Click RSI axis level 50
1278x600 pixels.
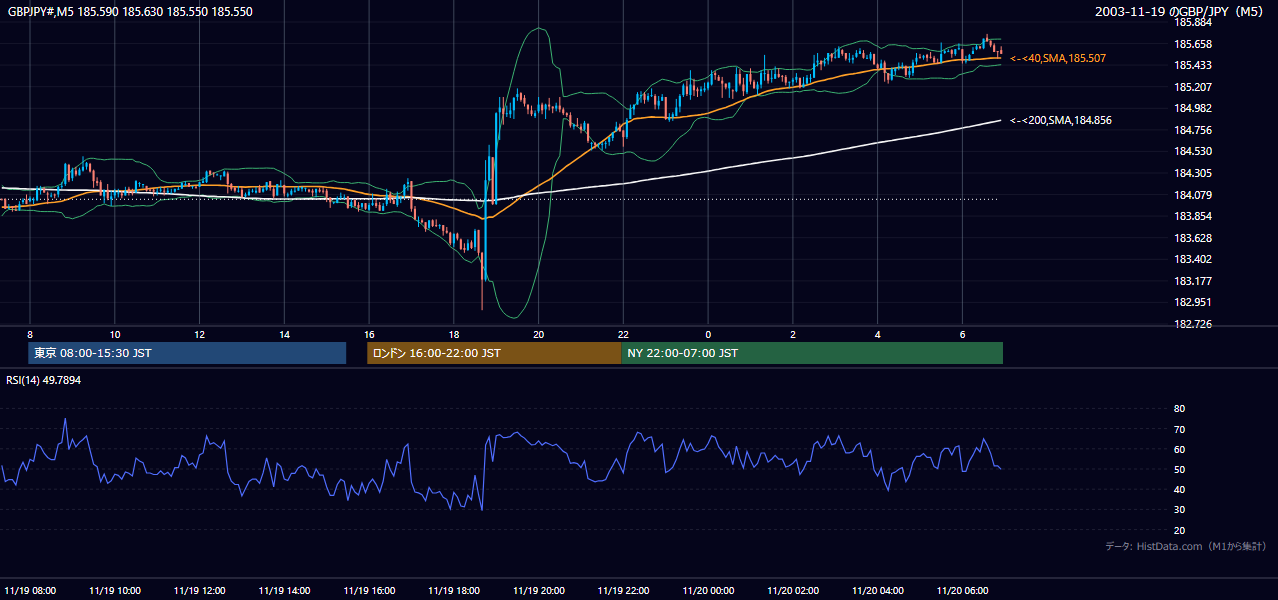[x=1179, y=469]
